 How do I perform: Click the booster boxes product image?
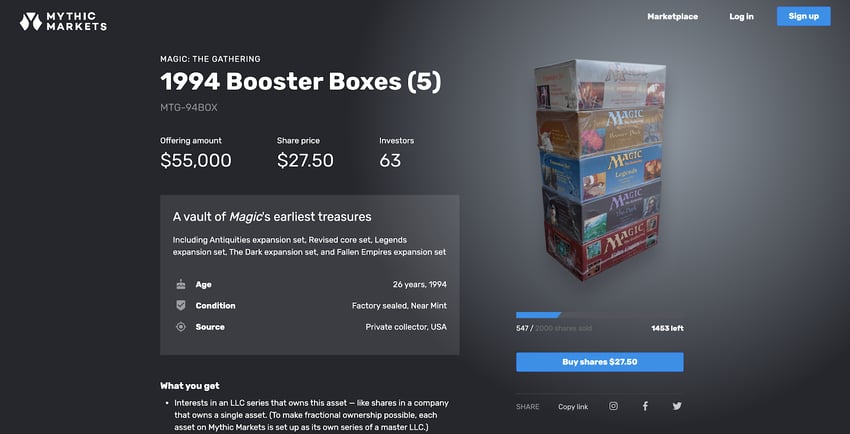pyautogui.click(x=600, y=170)
